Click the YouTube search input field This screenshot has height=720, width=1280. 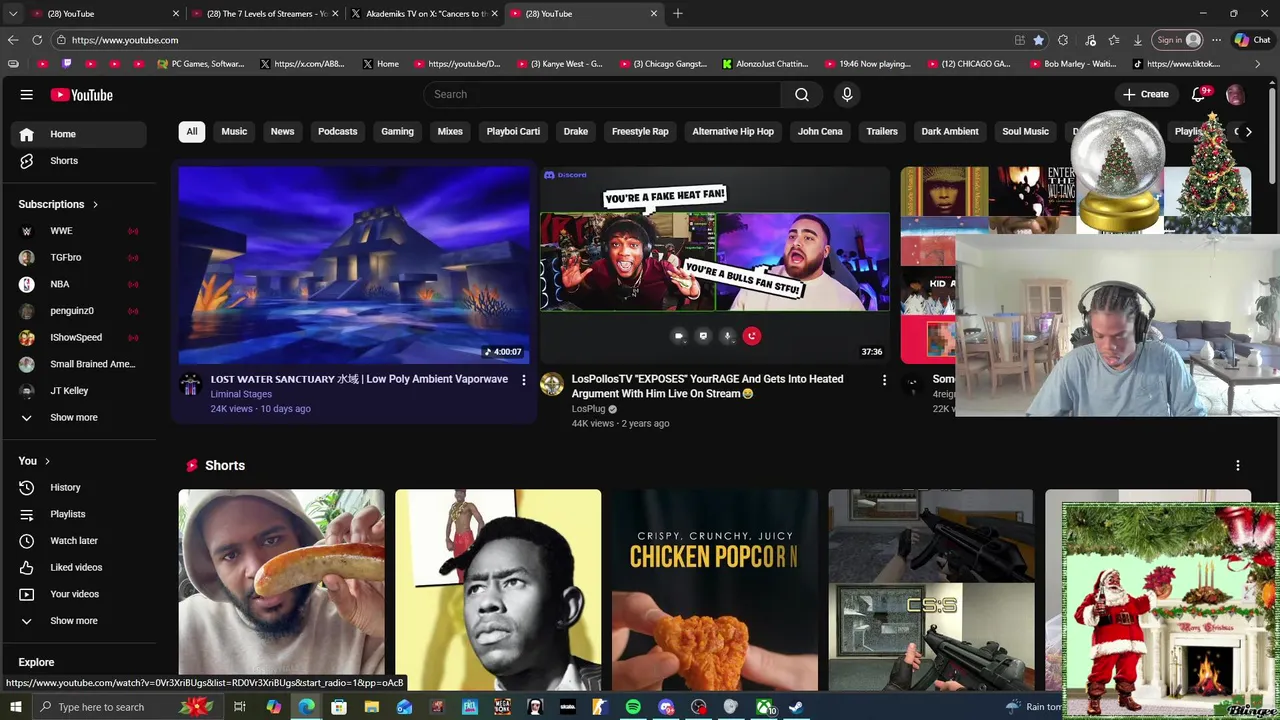click(x=602, y=94)
